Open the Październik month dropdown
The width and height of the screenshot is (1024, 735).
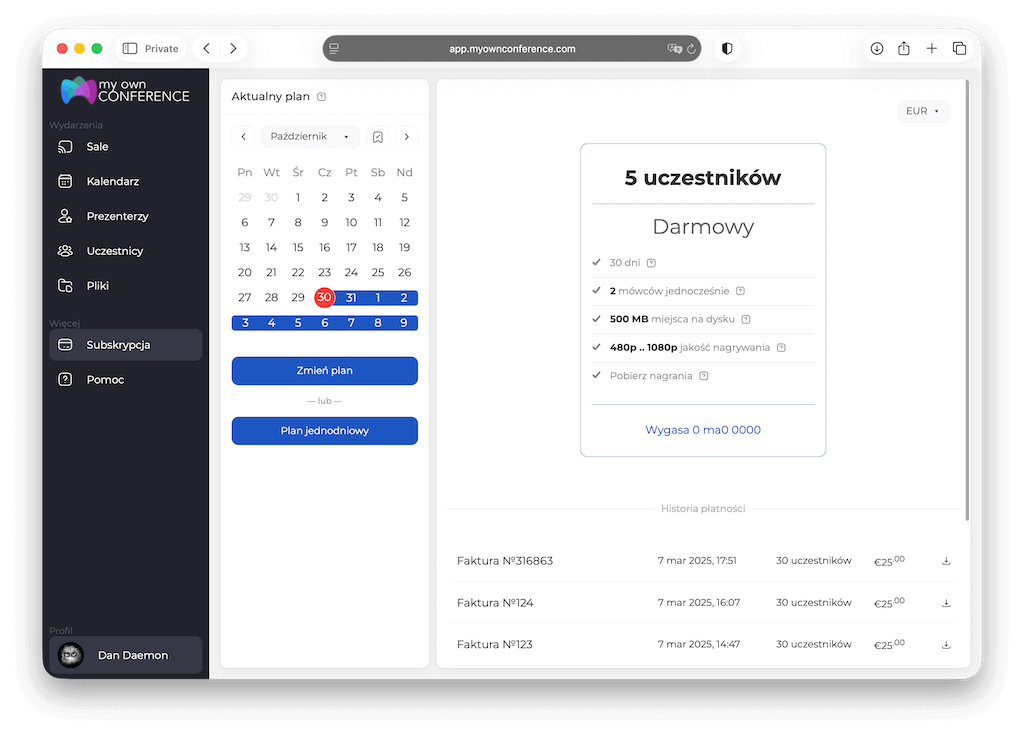pos(310,137)
